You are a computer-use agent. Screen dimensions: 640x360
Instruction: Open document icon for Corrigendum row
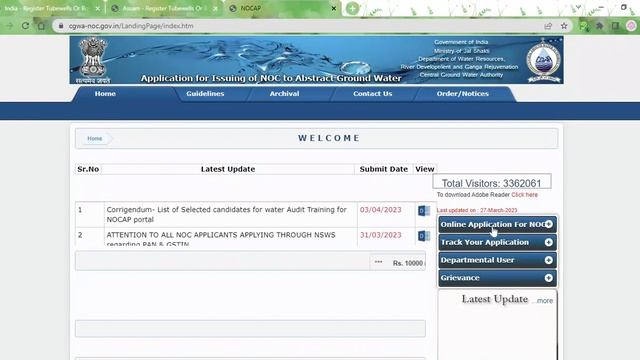click(424, 211)
